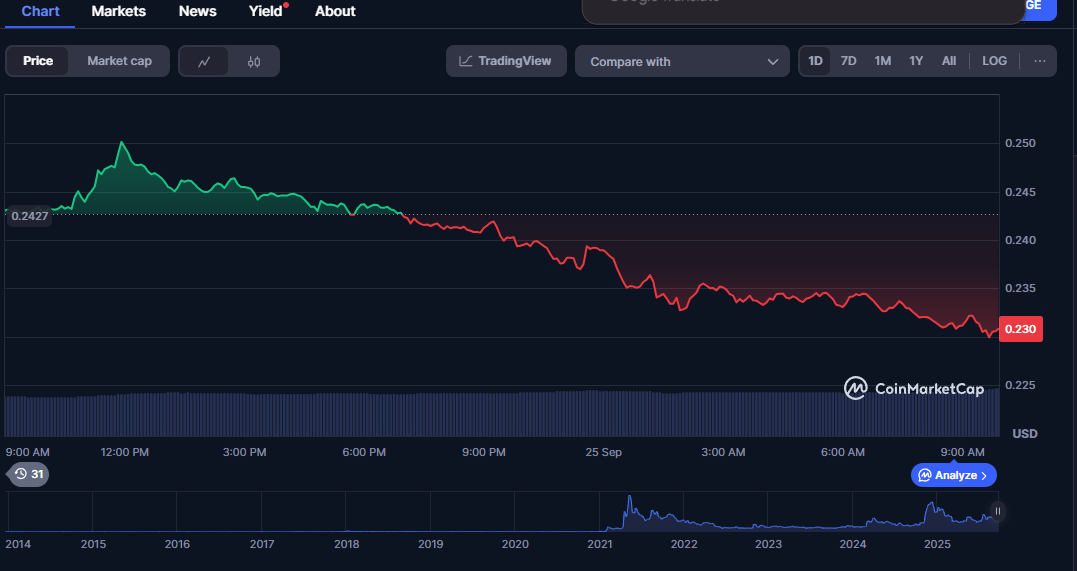Enable LOG scale on chart

coord(994,61)
